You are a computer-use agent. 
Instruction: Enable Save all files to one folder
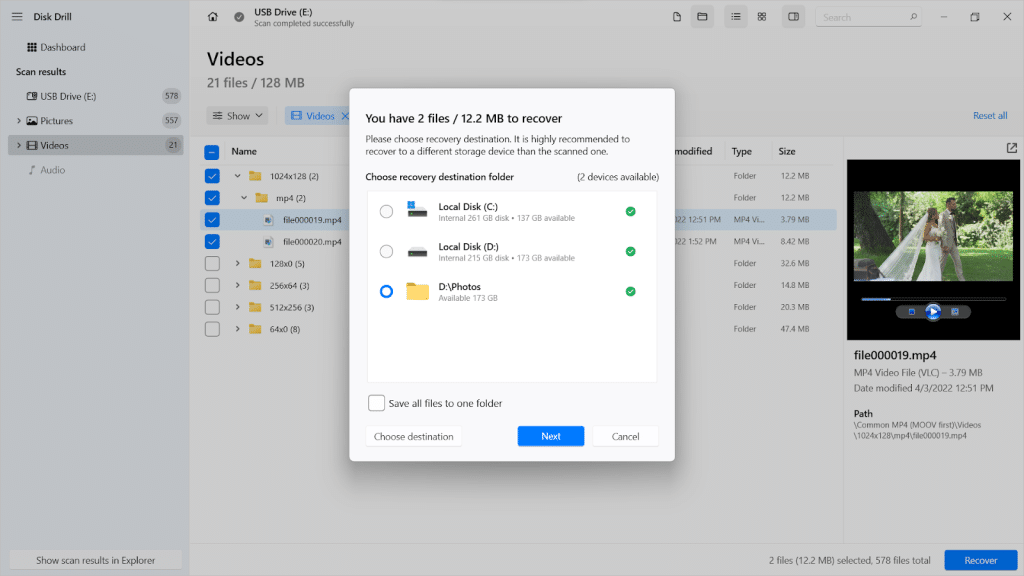coord(377,403)
